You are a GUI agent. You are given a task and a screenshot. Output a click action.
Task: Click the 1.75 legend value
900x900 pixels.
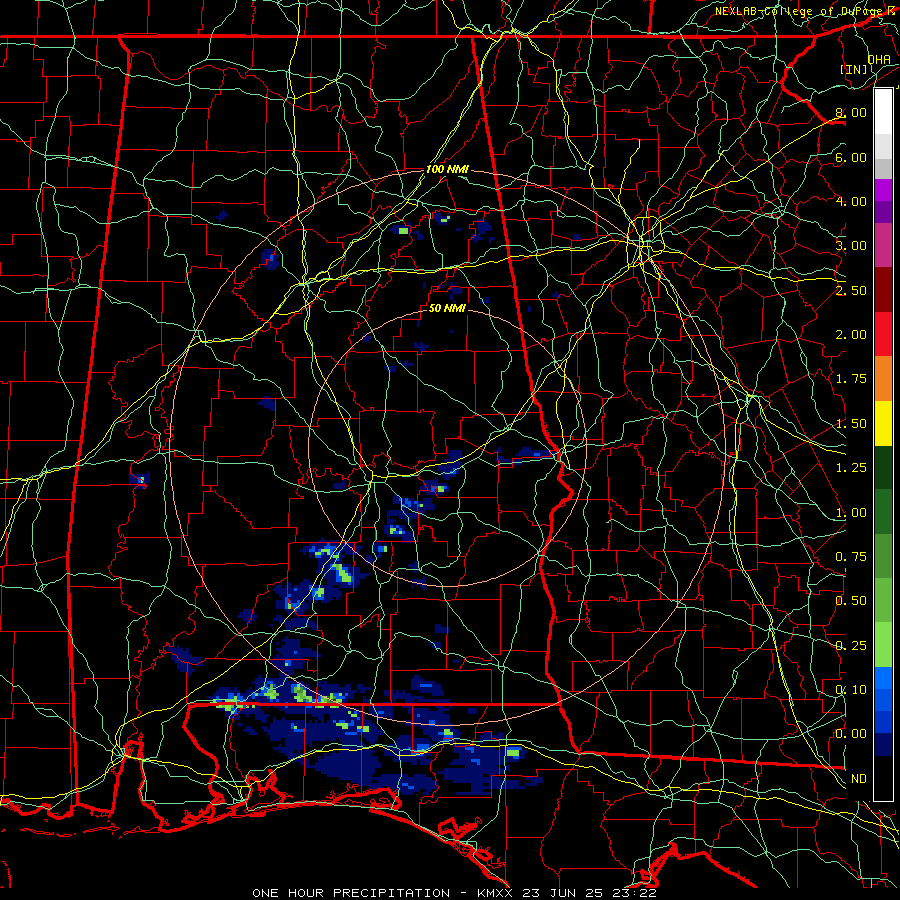pos(851,379)
